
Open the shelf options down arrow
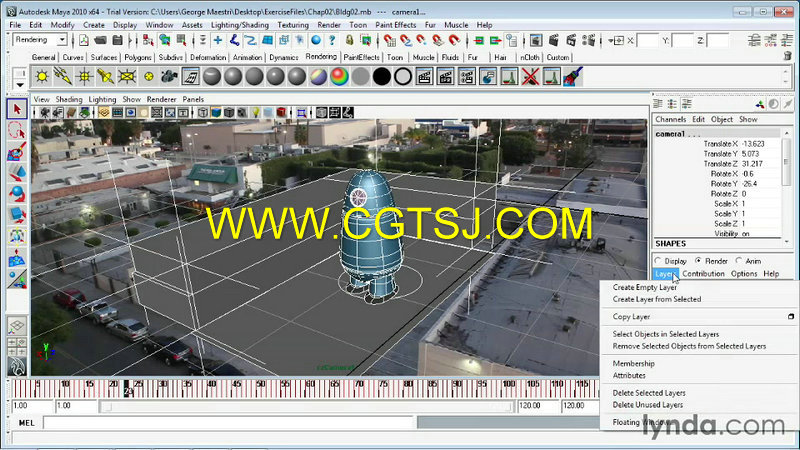point(20,85)
